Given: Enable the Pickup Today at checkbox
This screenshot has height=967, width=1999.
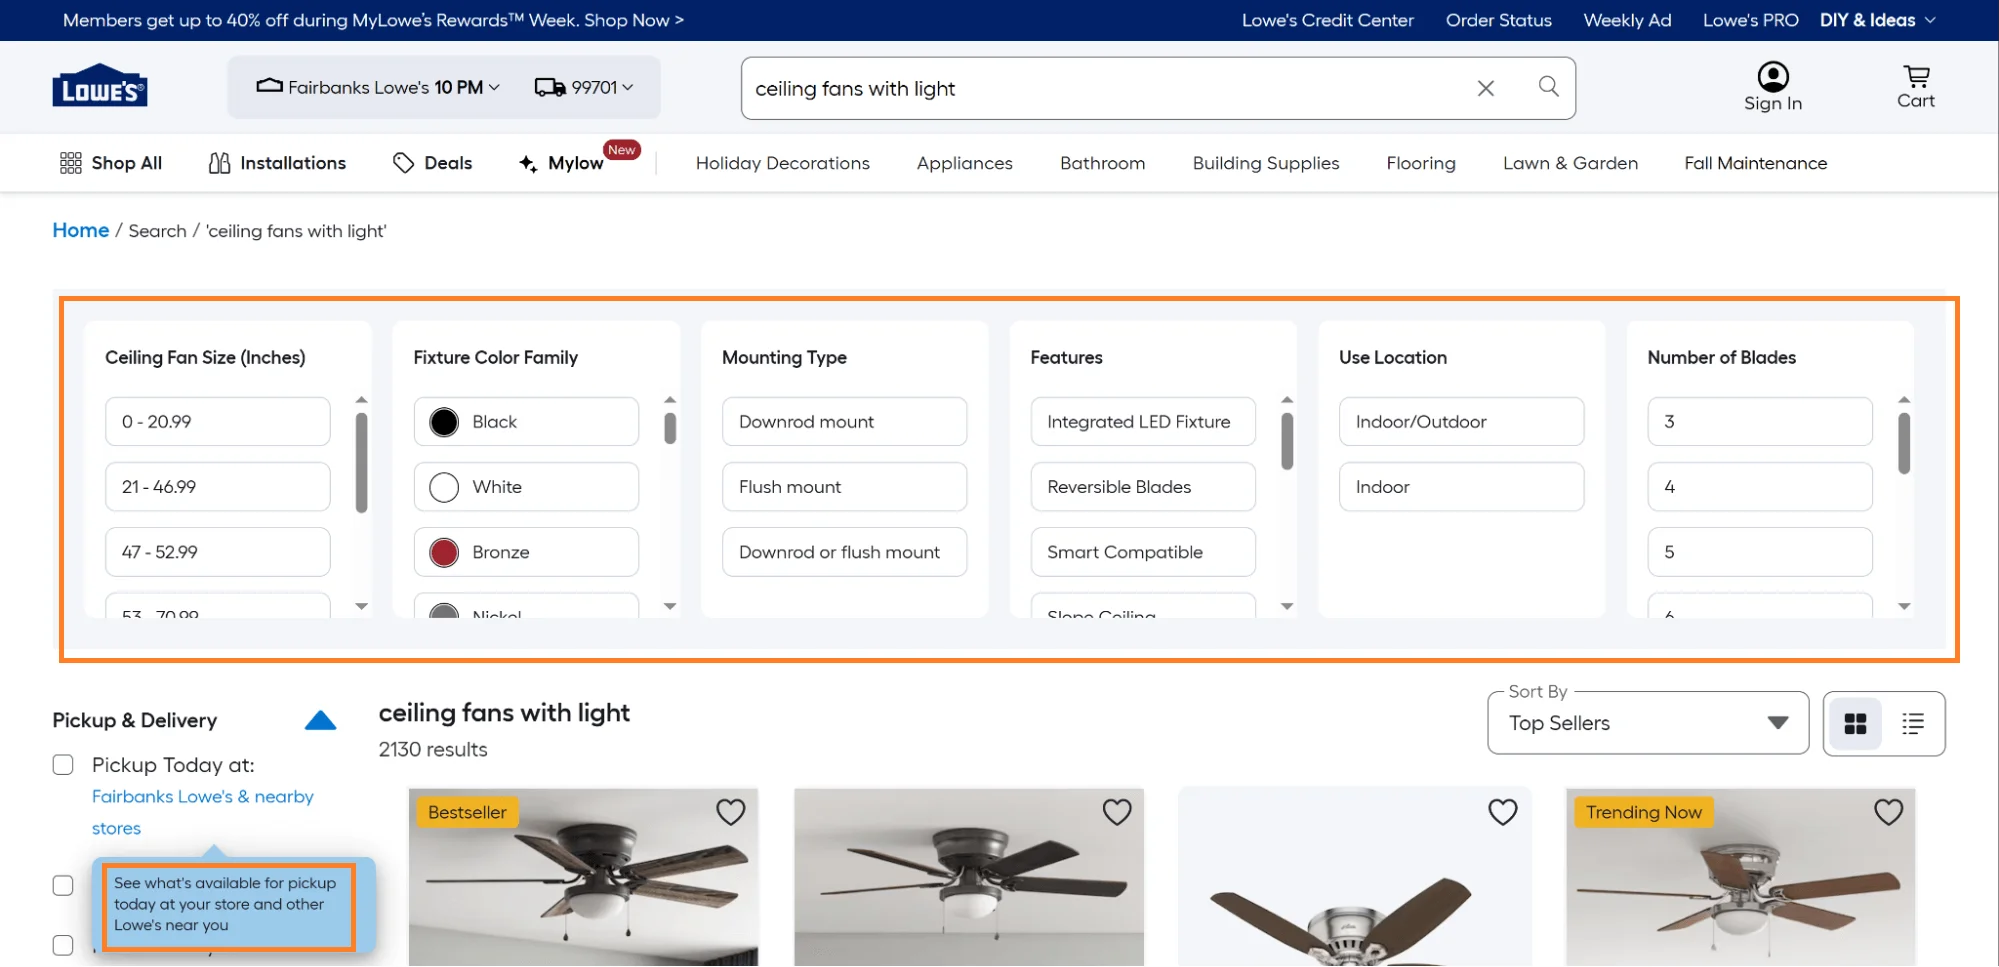Looking at the screenshot, I should coord(63,764).
